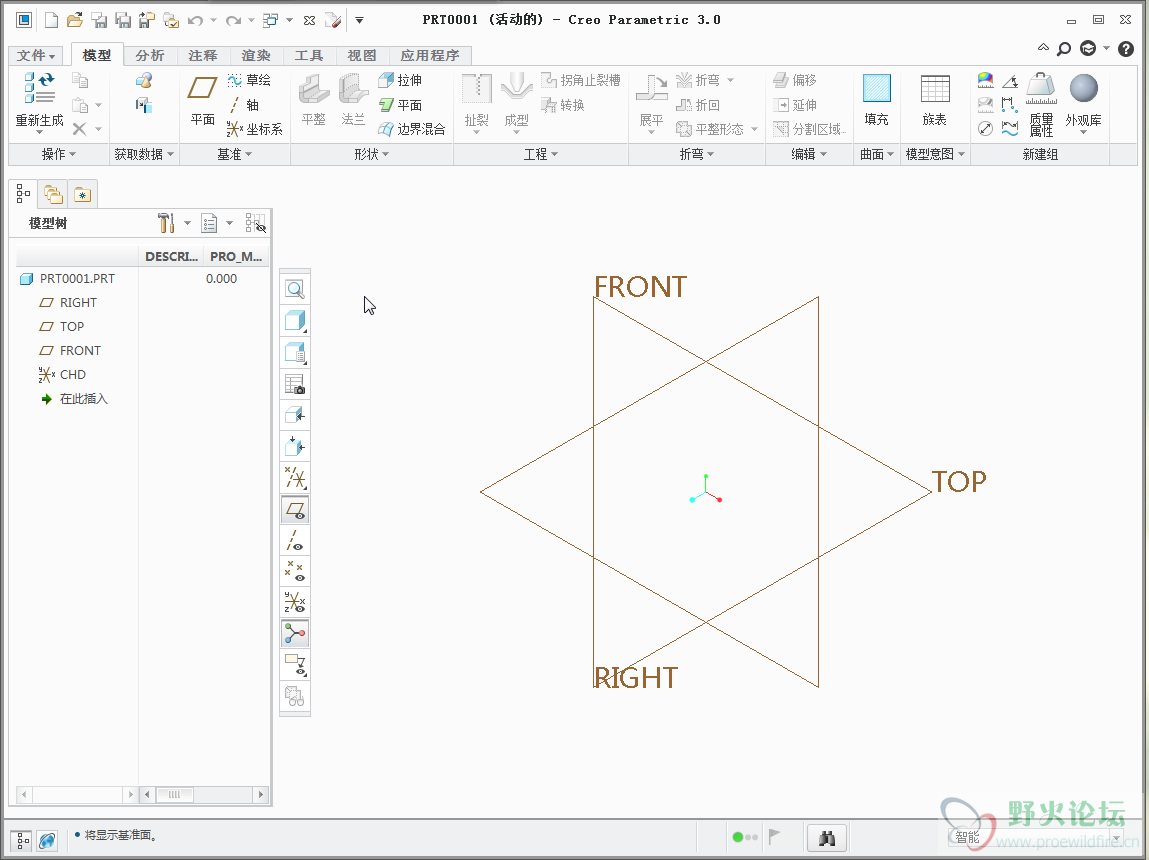Switch to the Analysis (分析) tab

point(150,56)
